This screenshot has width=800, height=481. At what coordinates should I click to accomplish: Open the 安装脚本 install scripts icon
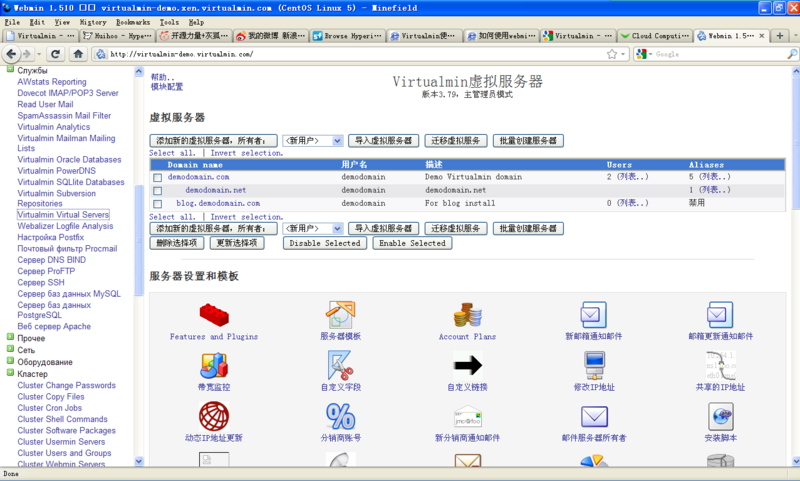point(720,415)
